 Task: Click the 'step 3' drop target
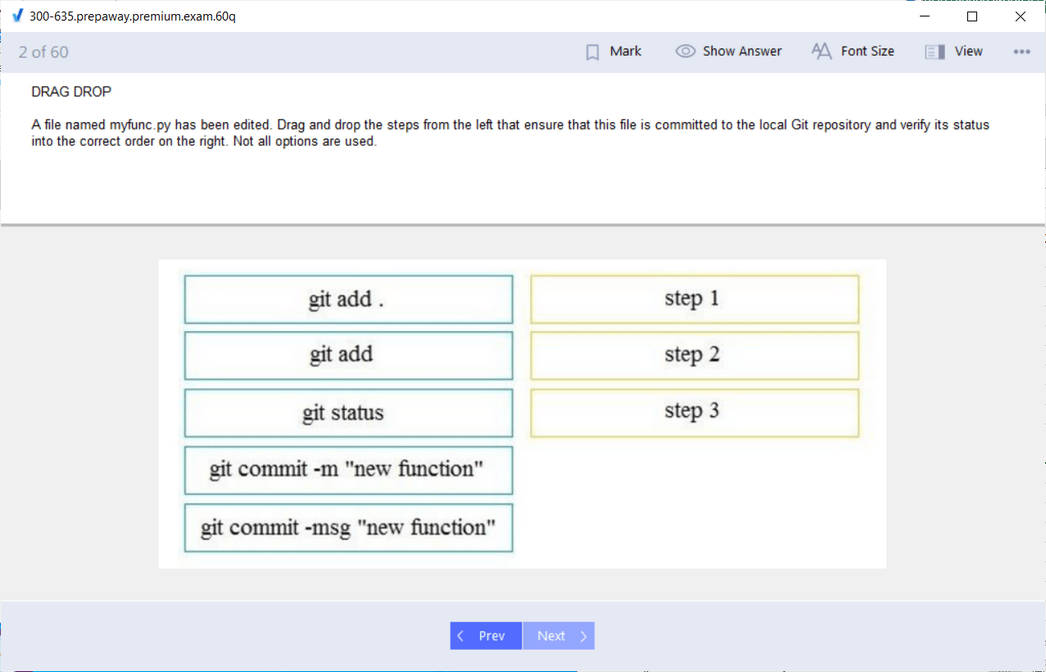[694, 413]
